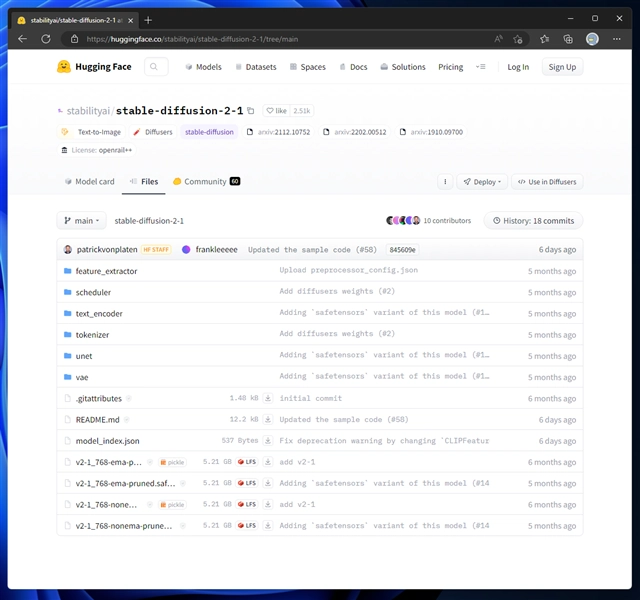Select the Files tab
Viewport: 640px width, 600px height.
click(x=144, y=182)
